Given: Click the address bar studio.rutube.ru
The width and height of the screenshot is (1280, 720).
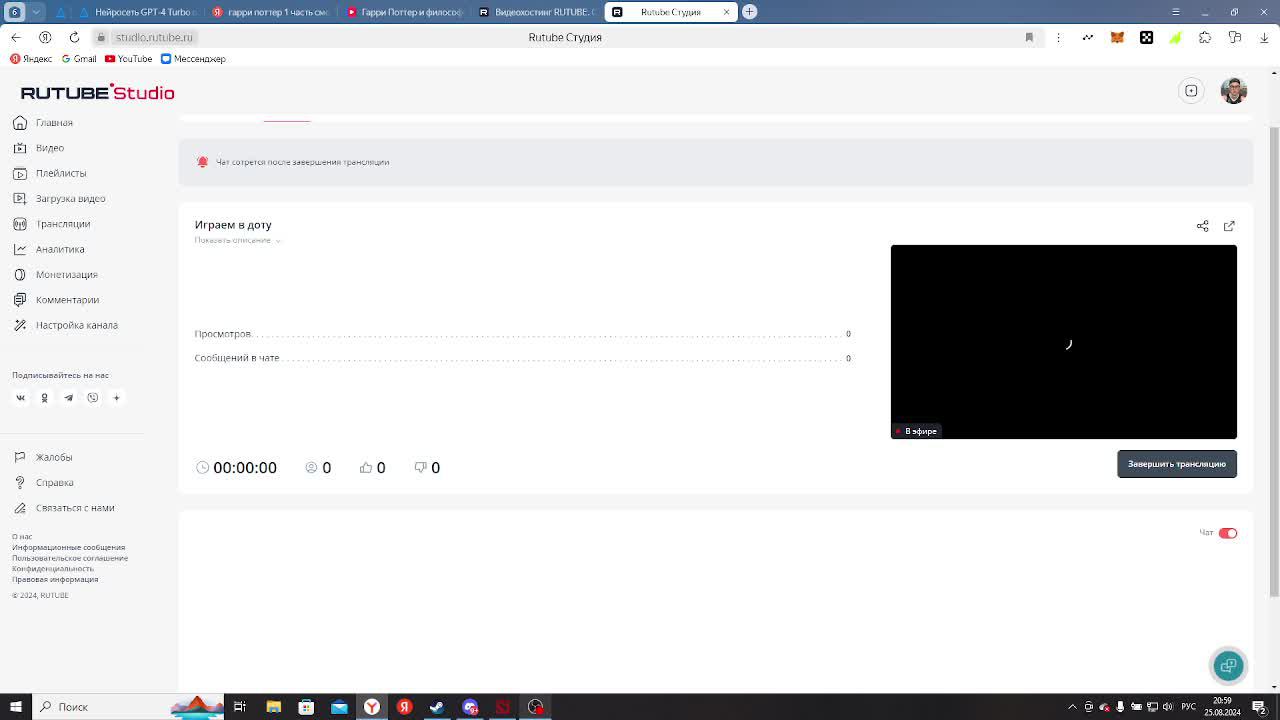Looking at the screenshot, I should click(x=154, y=37).
